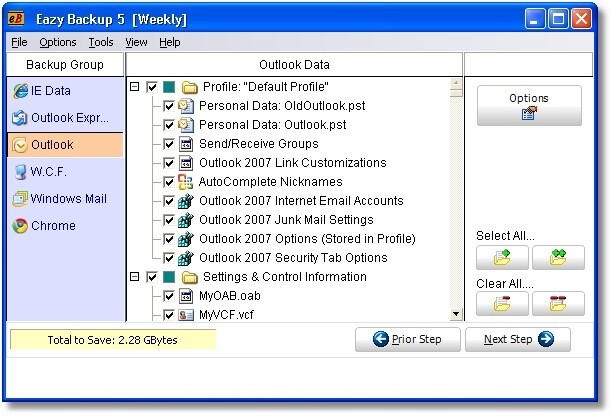This screenshot has height=416, width=612.
Task: Collapse the Default Profile tree node
Action: coord(135,87)
